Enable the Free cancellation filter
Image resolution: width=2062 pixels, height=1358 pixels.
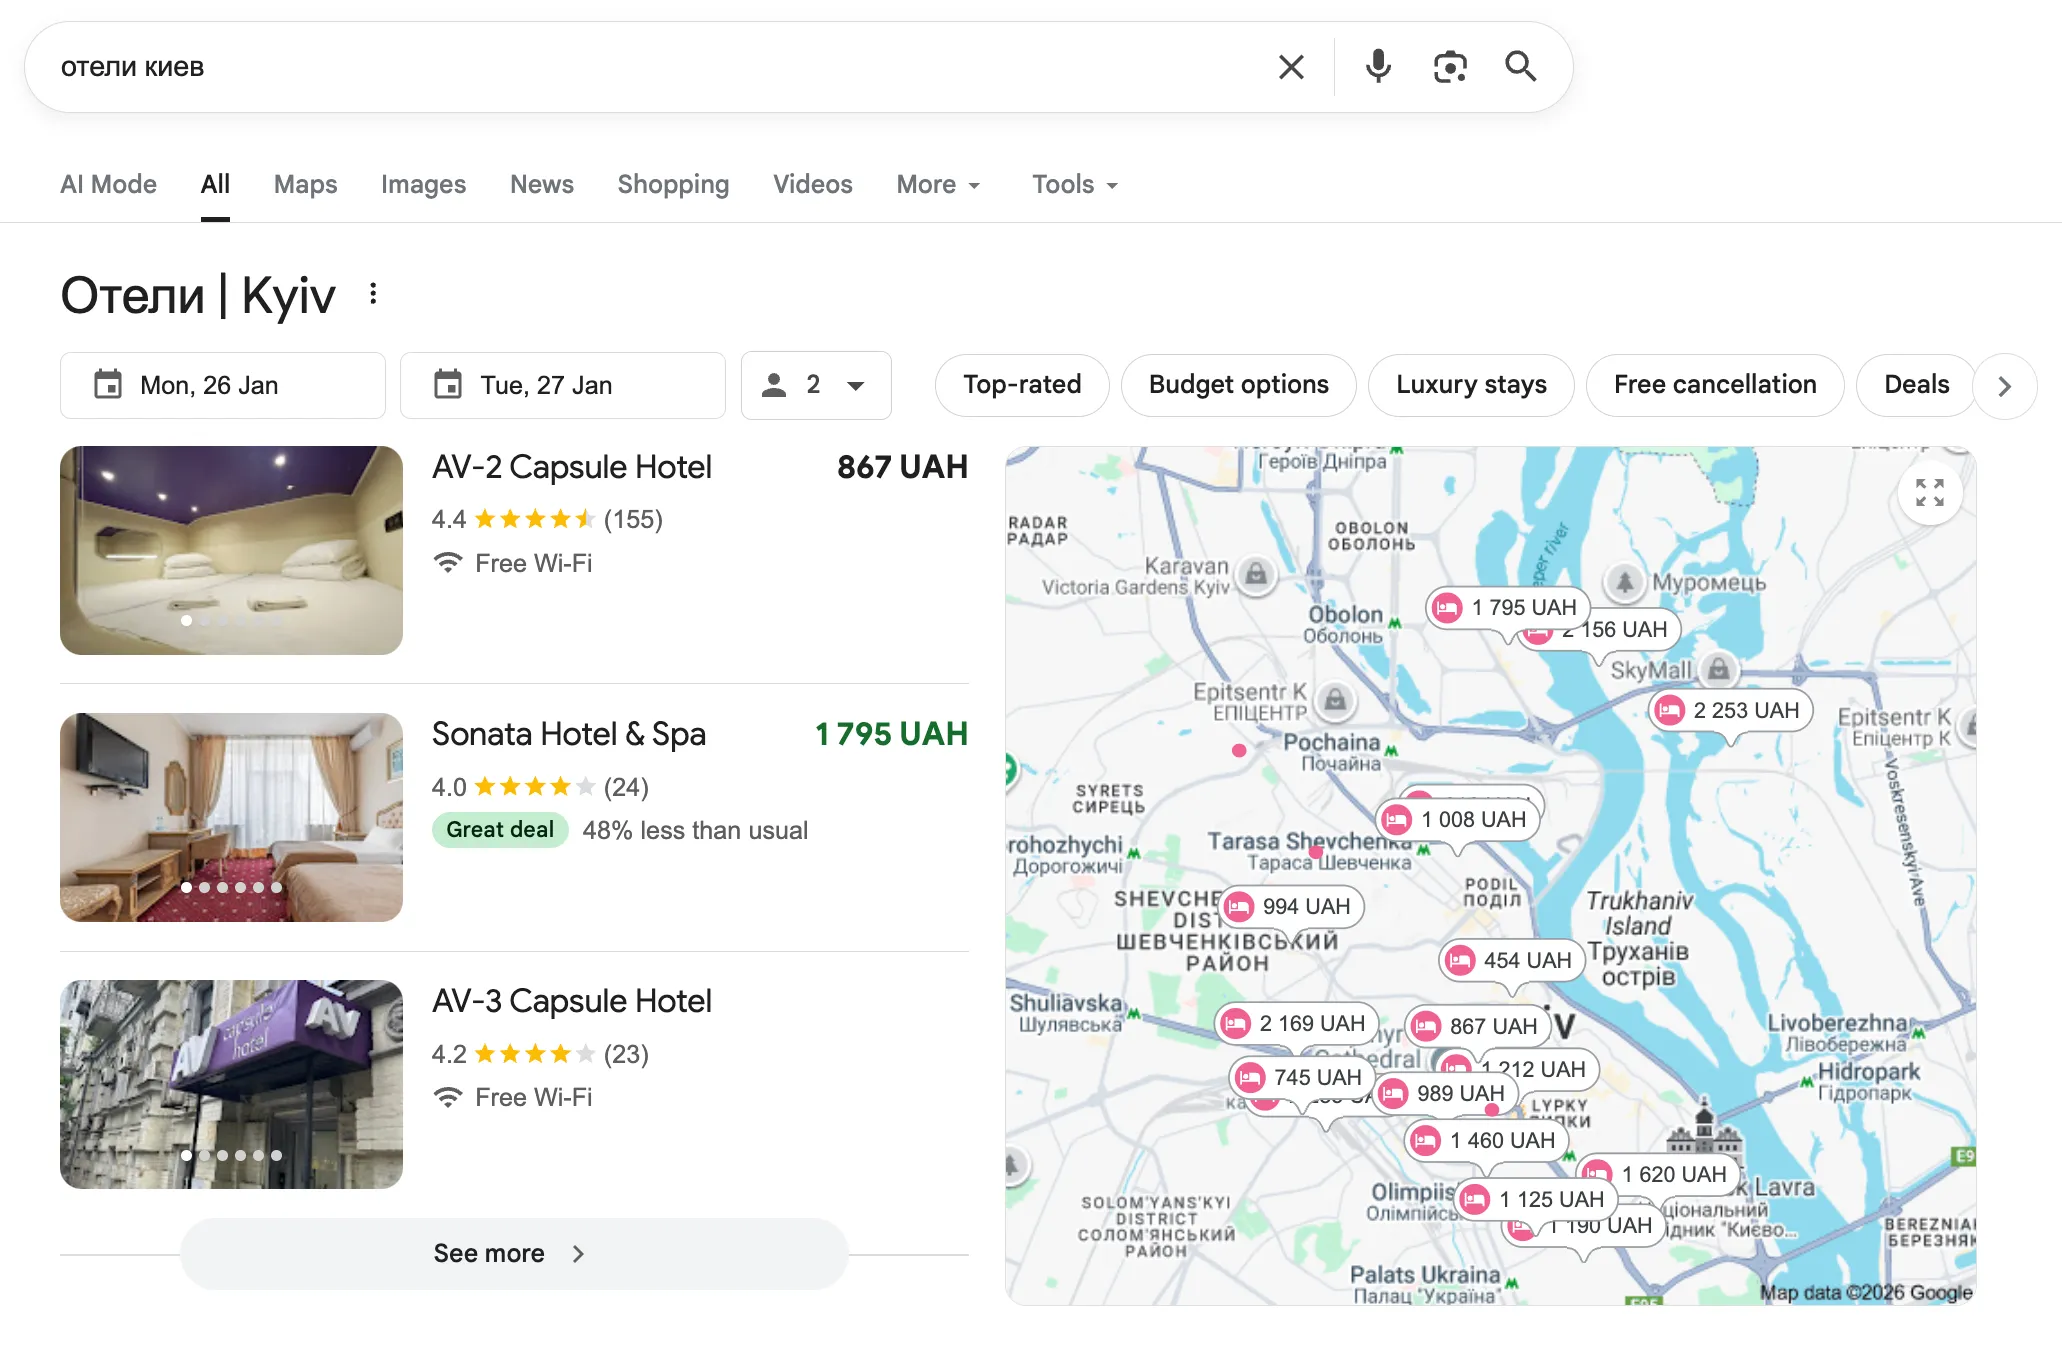point(1714,385)
